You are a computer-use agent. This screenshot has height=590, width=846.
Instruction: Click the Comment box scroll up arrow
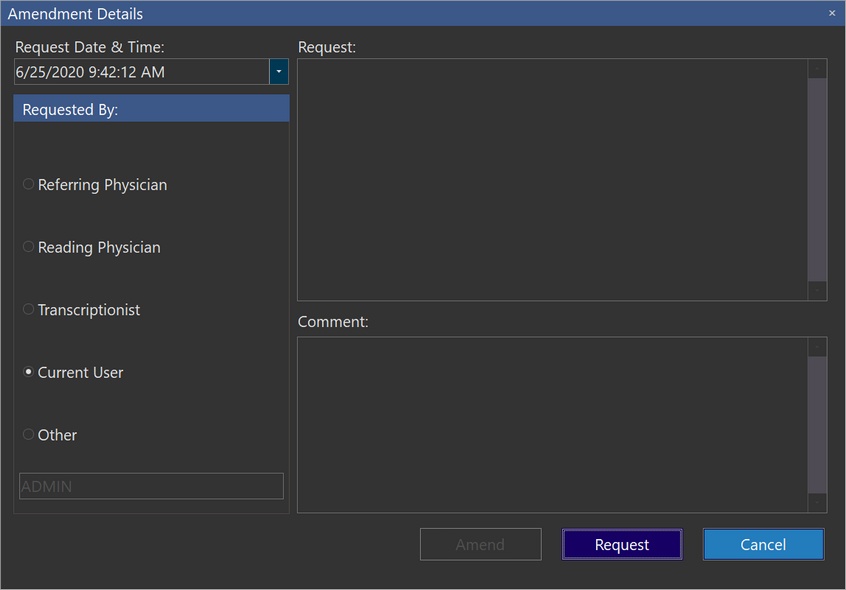(817, 347)
